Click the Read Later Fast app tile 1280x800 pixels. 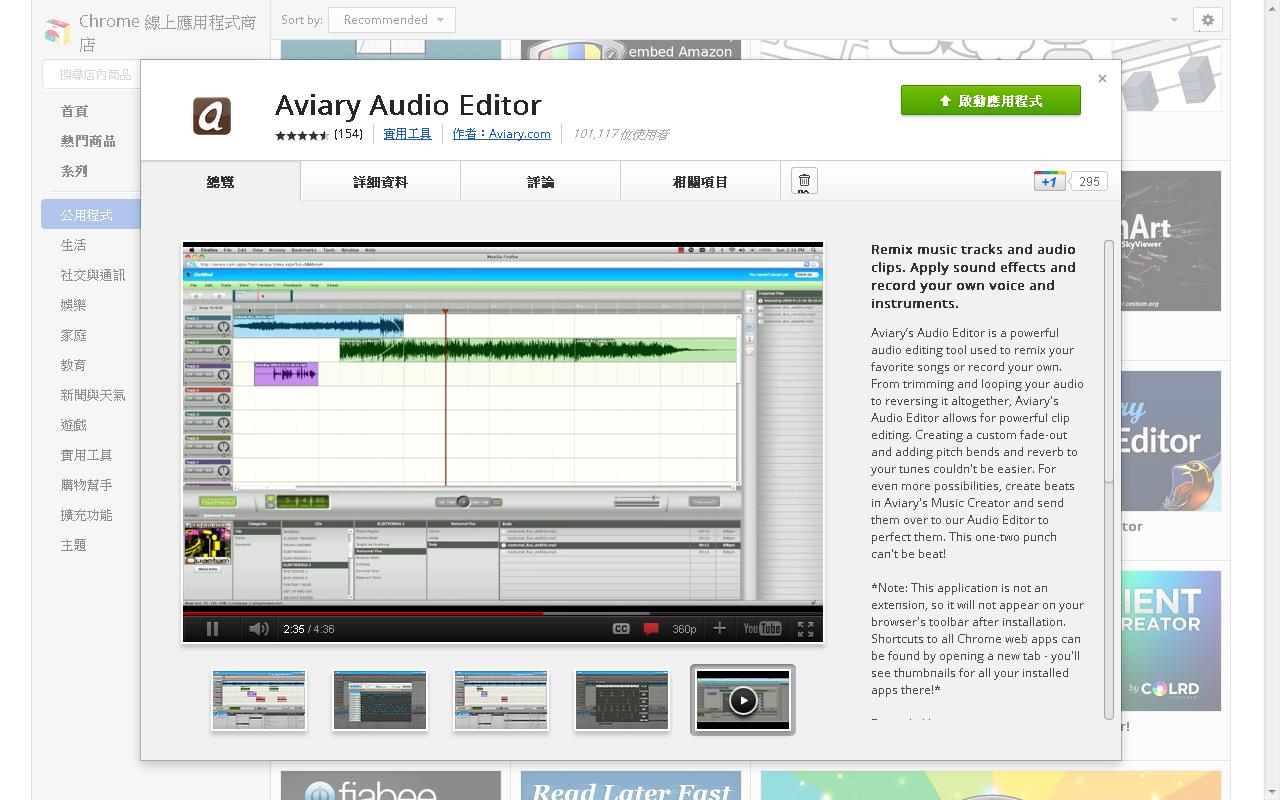click(631, 785)
